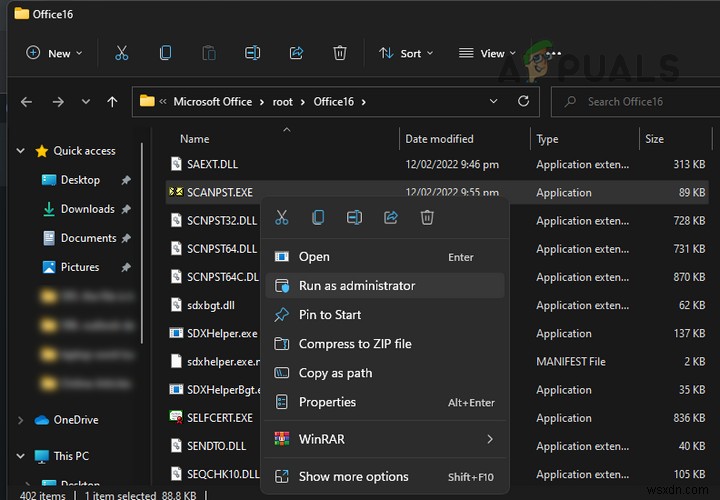Click the Delete icon in the context menu
Viewport: 720px width, 500px height.
click(x=427, y=217)
